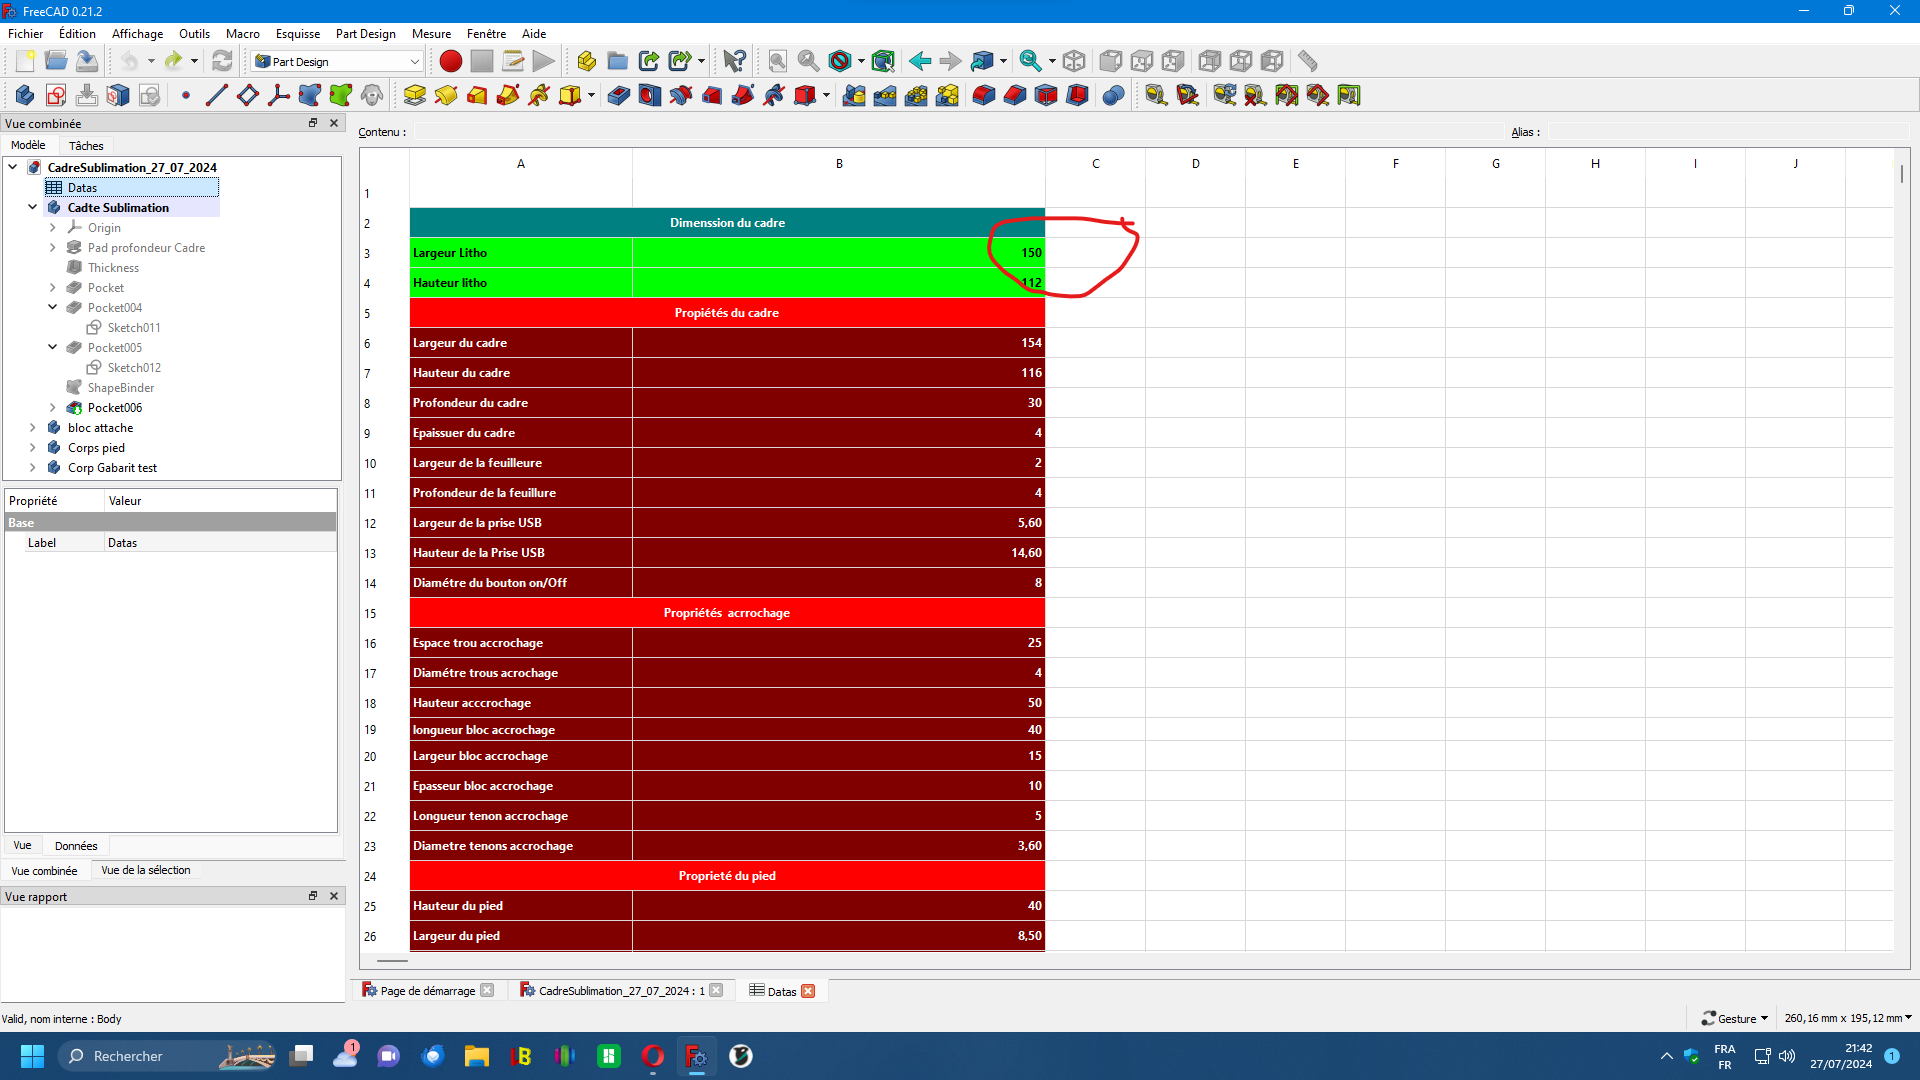Click the Pocket tool icon
The image size is (1920, 1080).
pos(619,96)
